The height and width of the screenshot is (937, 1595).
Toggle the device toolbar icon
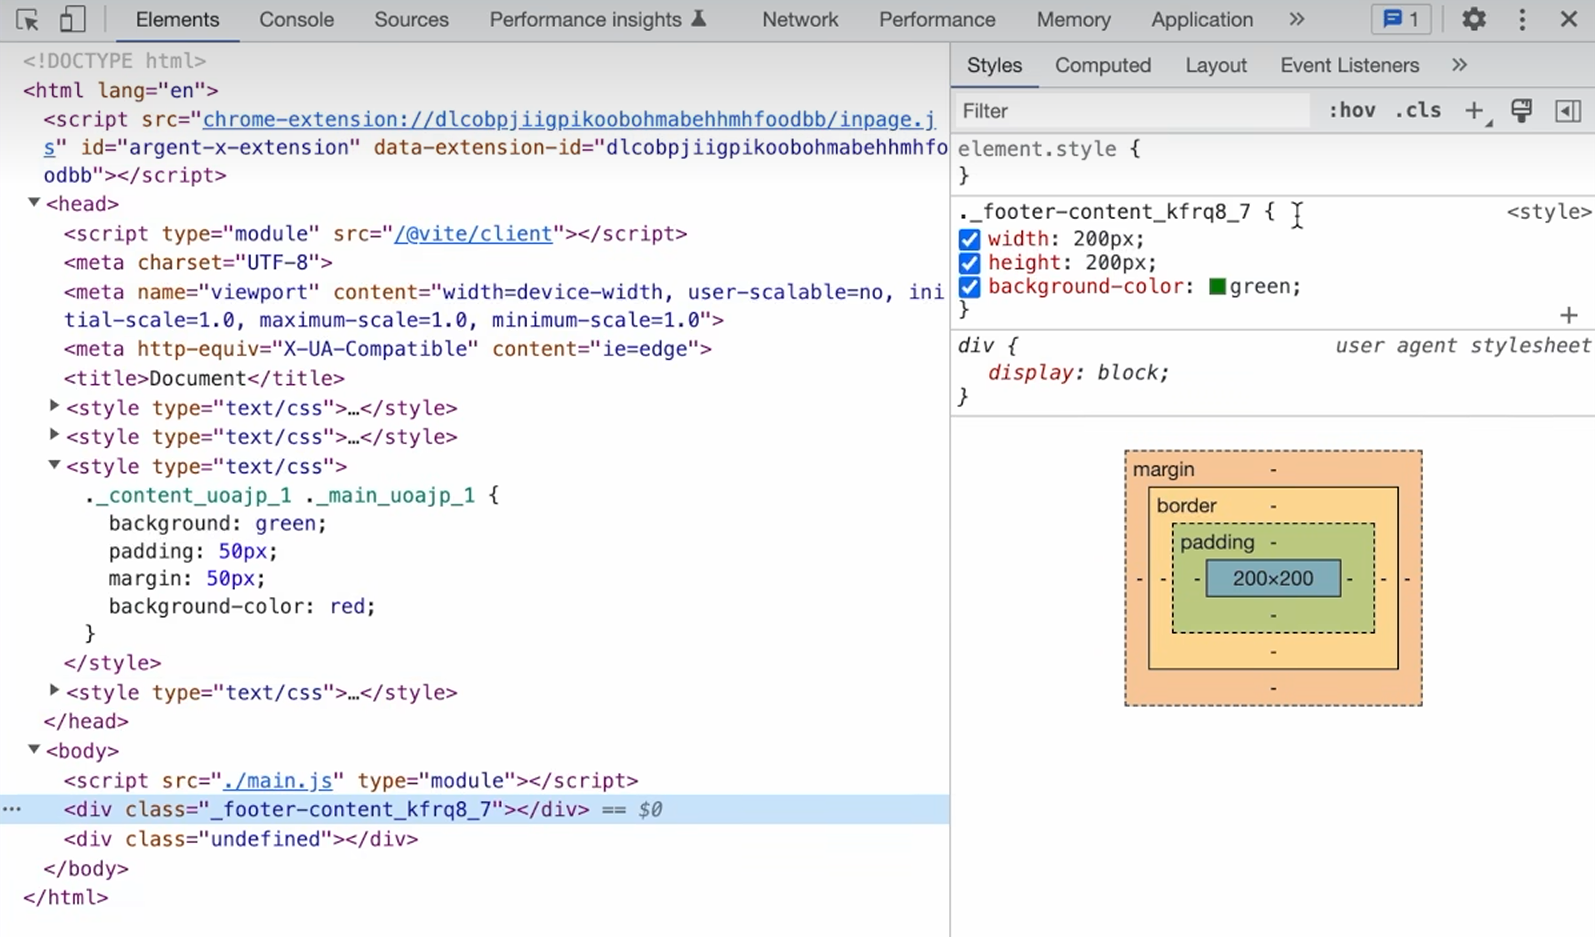[x=72, y=19]
